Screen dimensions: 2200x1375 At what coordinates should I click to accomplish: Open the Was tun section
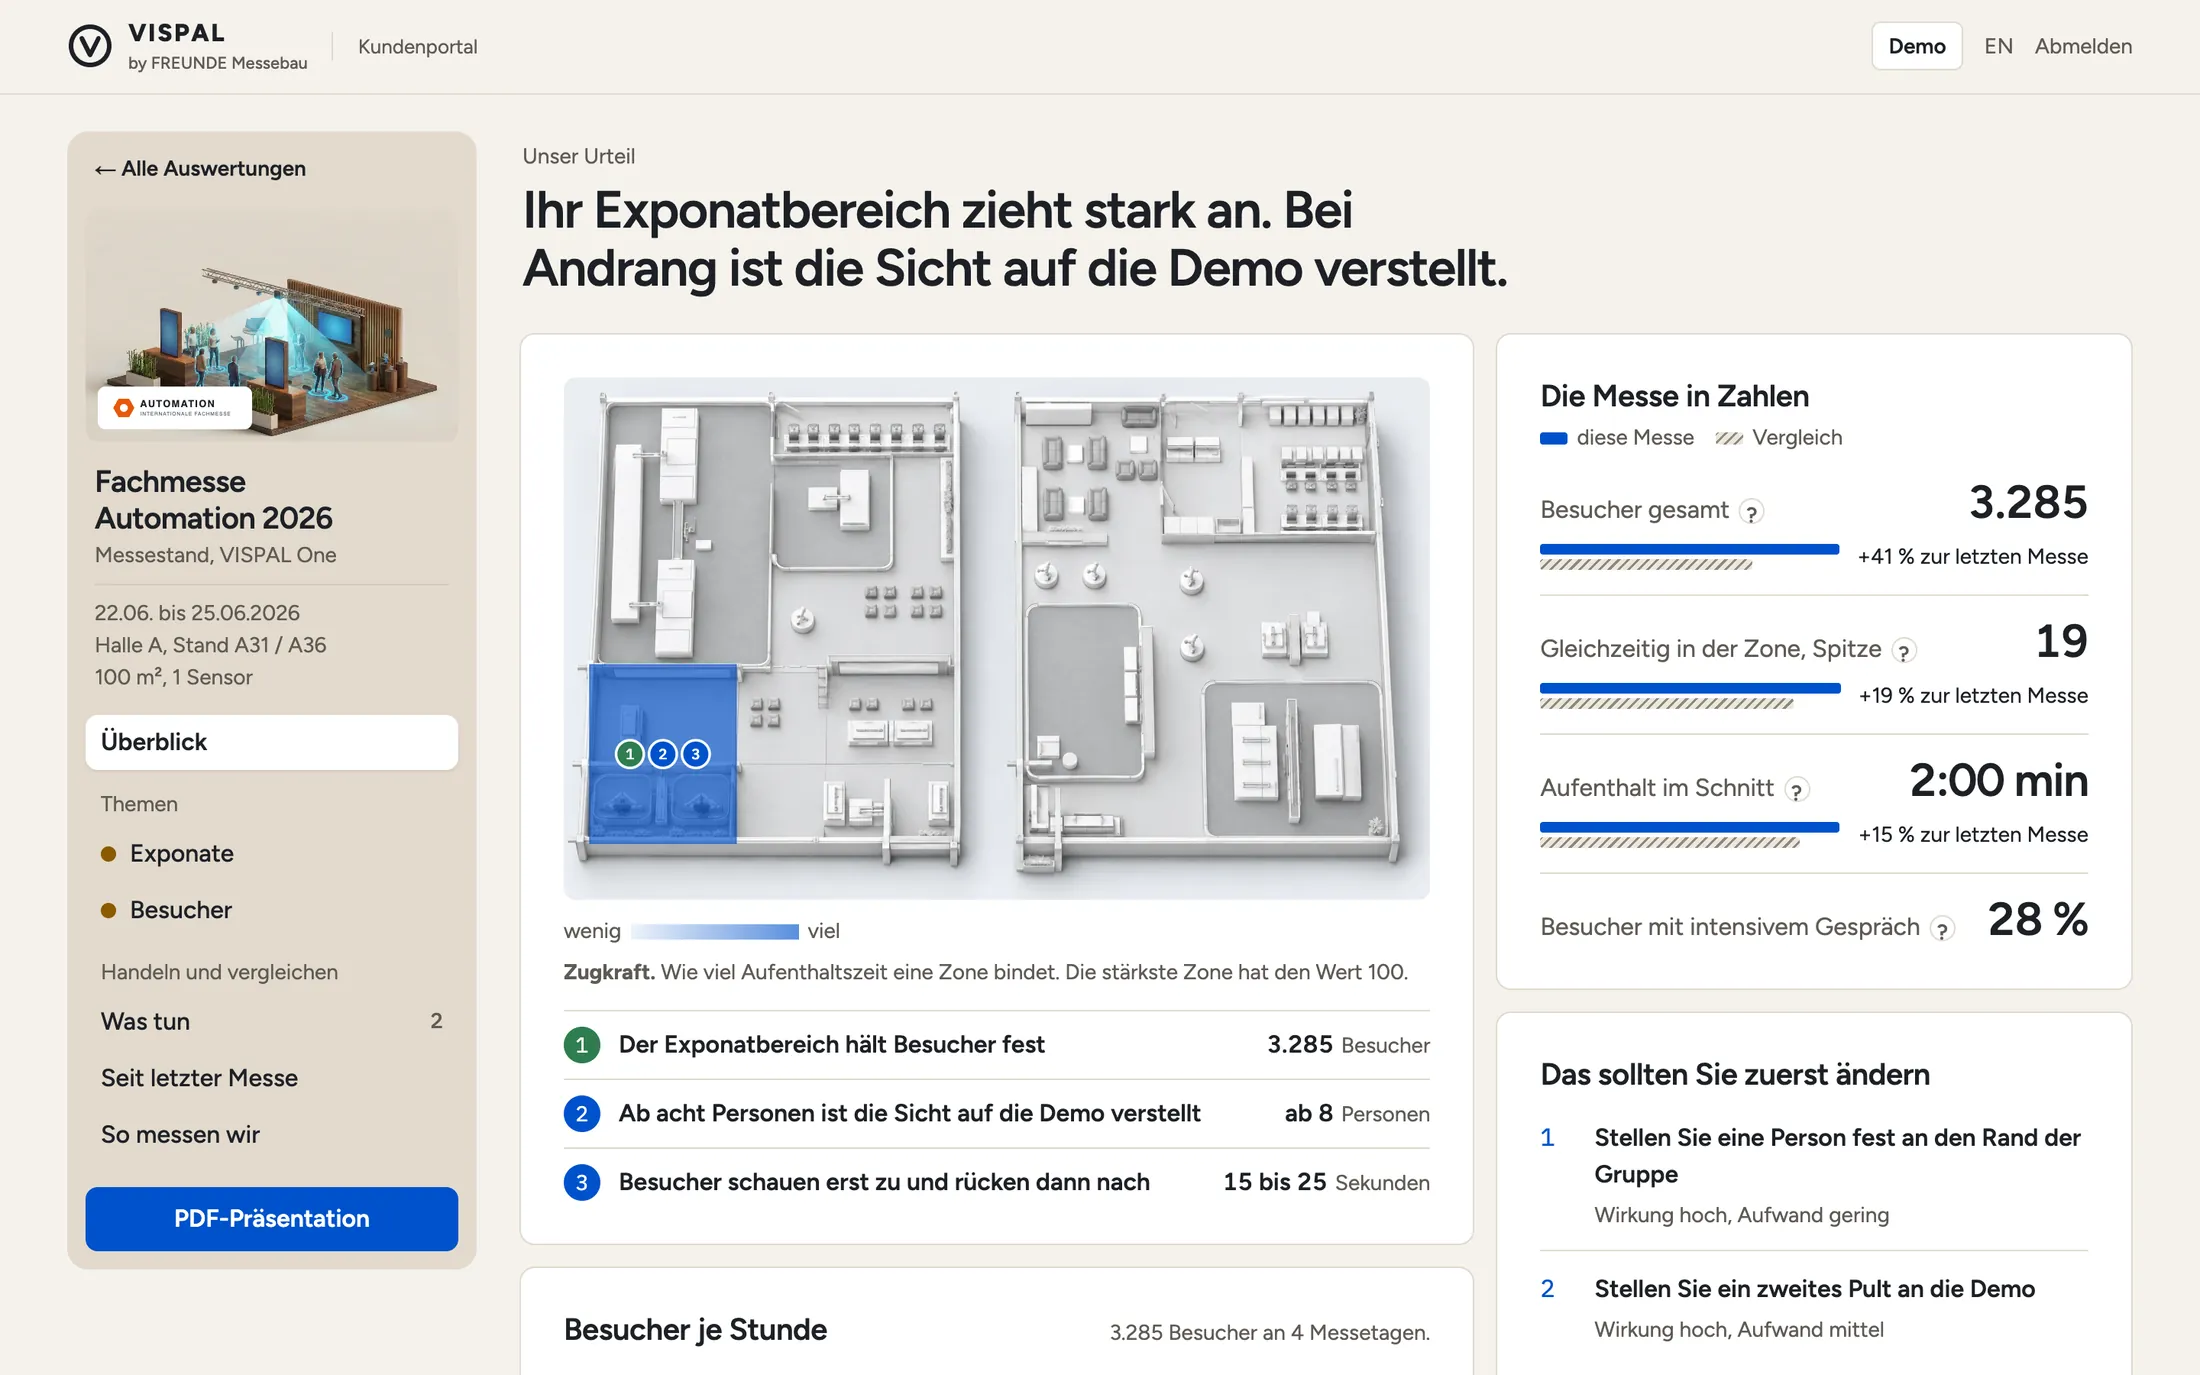click(272, 1021)
